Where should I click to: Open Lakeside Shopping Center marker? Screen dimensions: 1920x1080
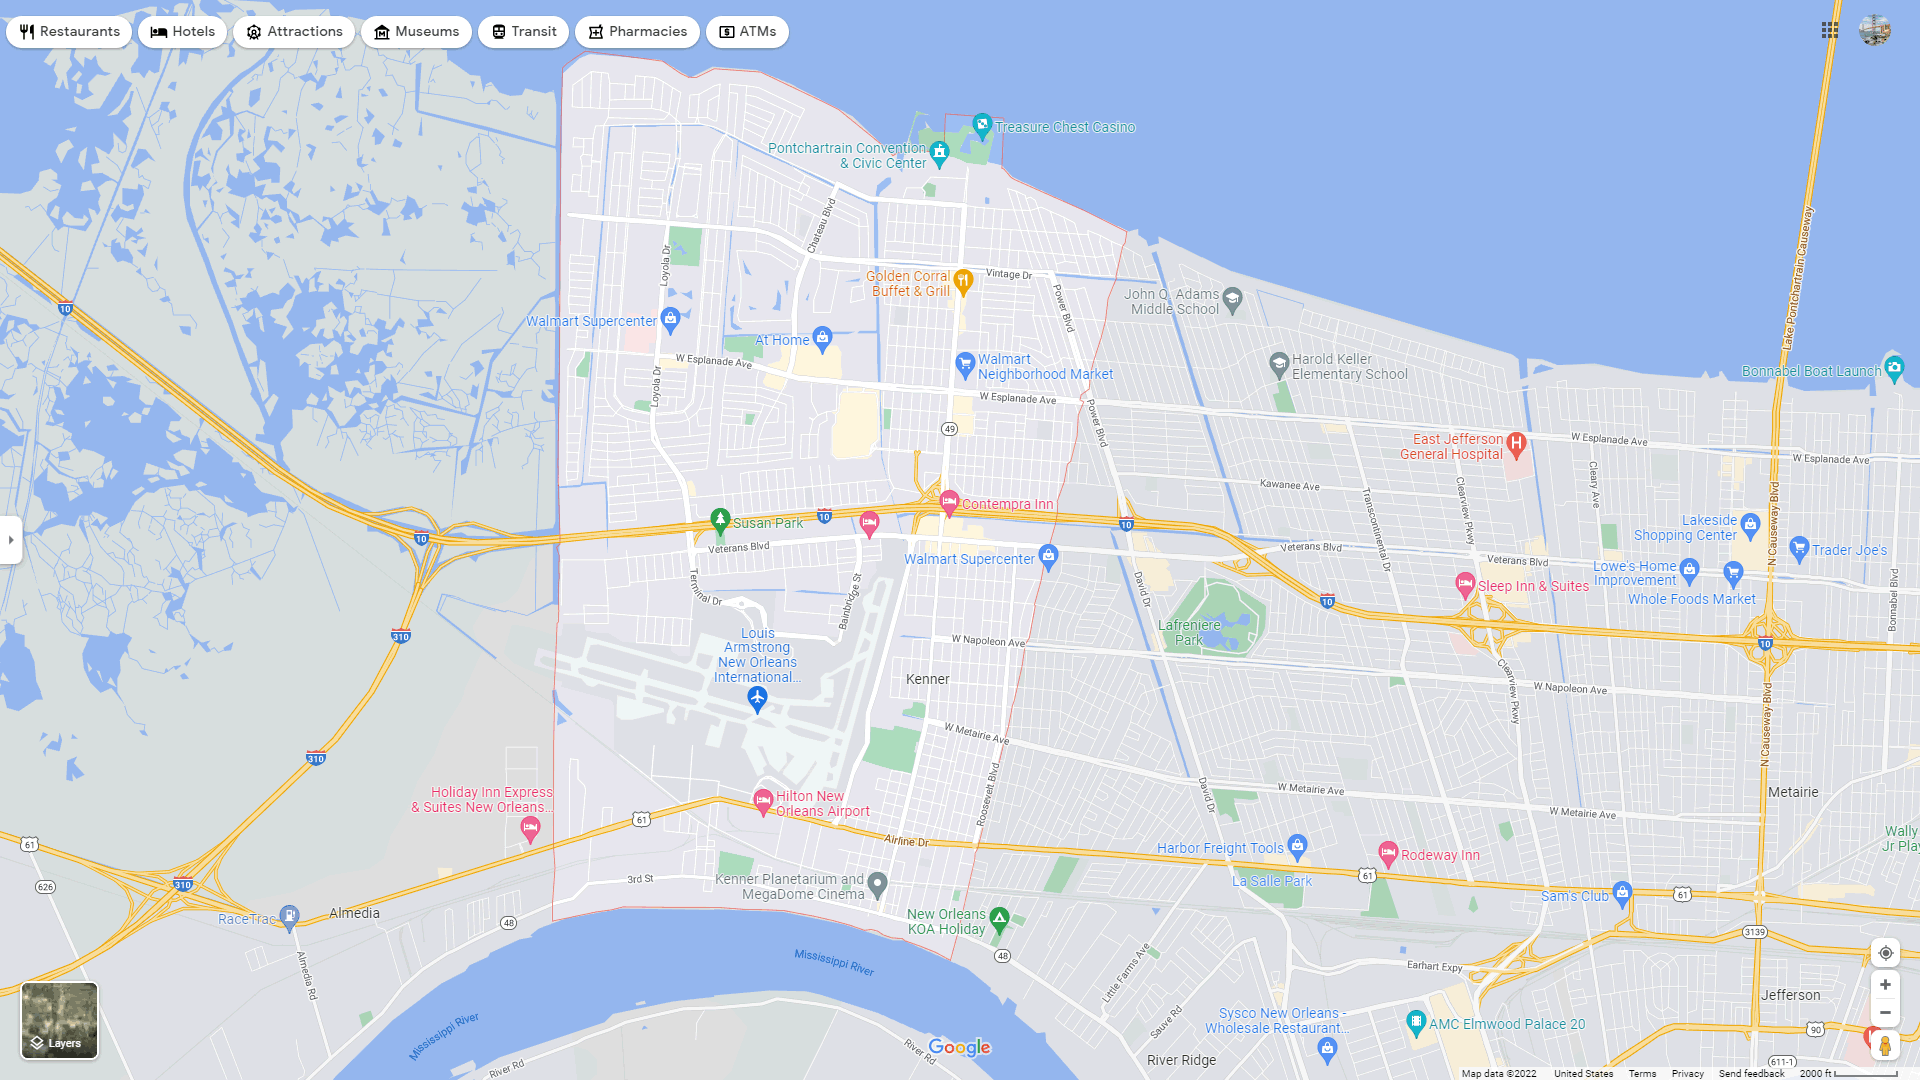click(x=1750, y=524)
